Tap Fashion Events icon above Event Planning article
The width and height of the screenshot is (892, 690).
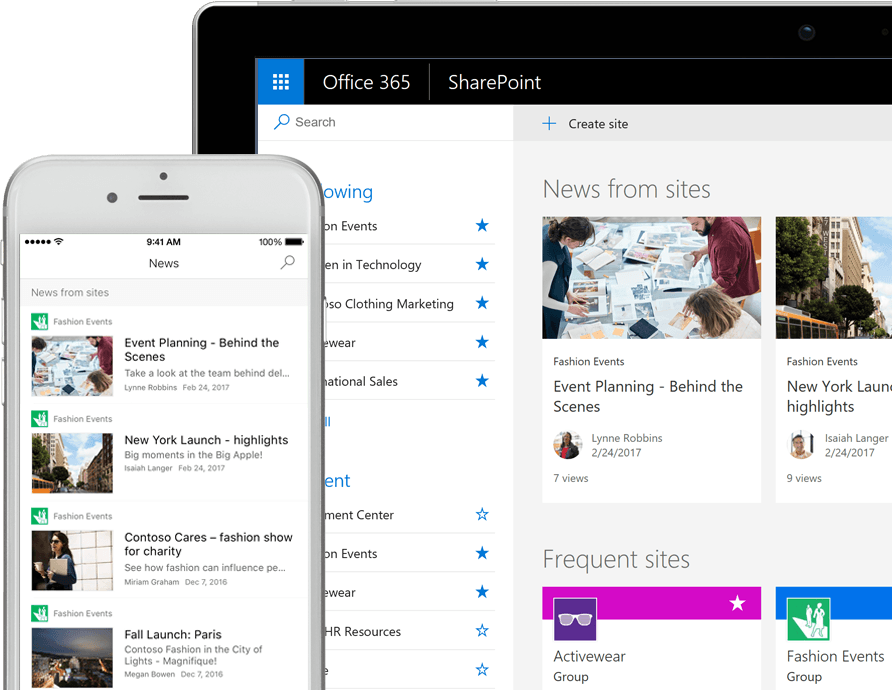(x=39, y=321)
